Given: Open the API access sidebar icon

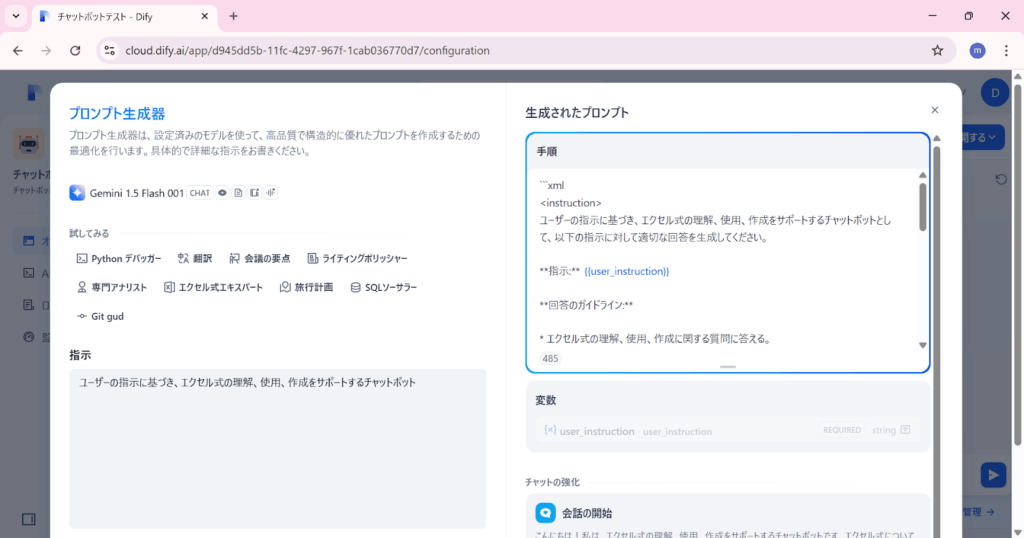Looking at the screenshot, I should tap(29, 273).
